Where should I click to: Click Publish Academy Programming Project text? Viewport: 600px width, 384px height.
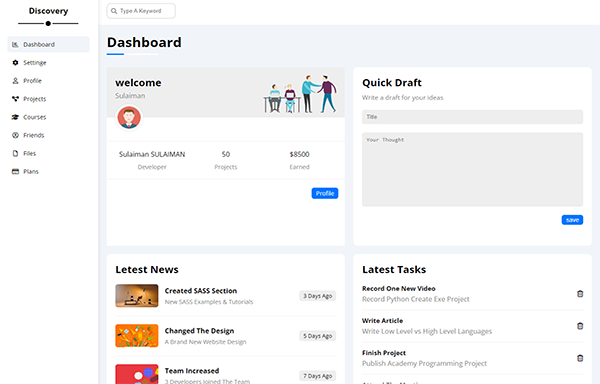[x=424, y=363]
